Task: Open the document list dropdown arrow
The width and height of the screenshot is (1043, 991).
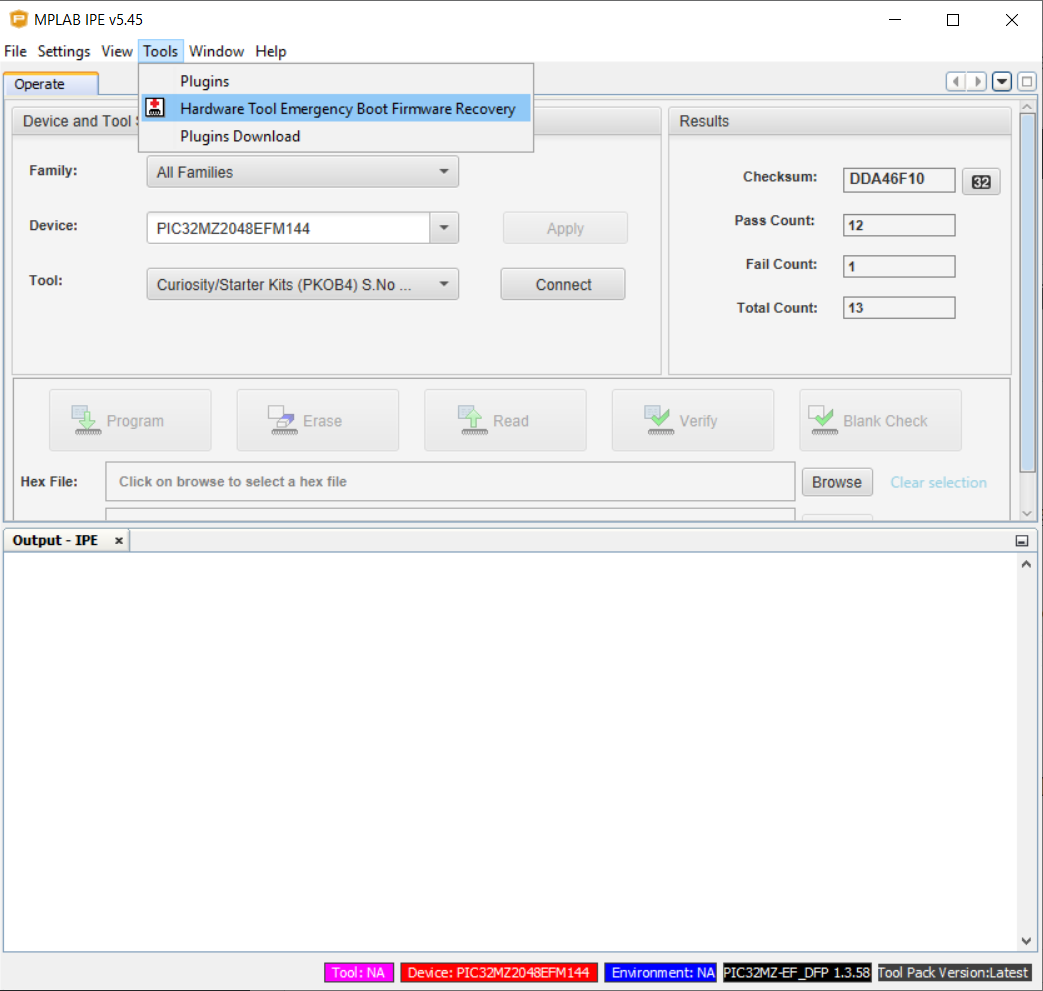Action: 1002,82
